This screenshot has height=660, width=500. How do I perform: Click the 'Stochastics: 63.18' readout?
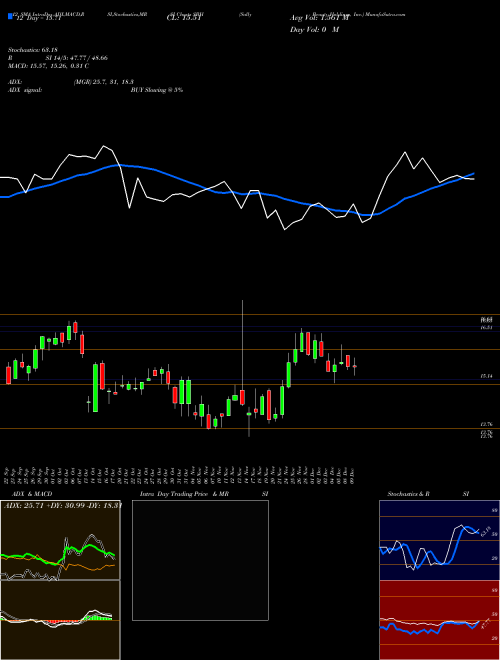[x=33, y=50]
